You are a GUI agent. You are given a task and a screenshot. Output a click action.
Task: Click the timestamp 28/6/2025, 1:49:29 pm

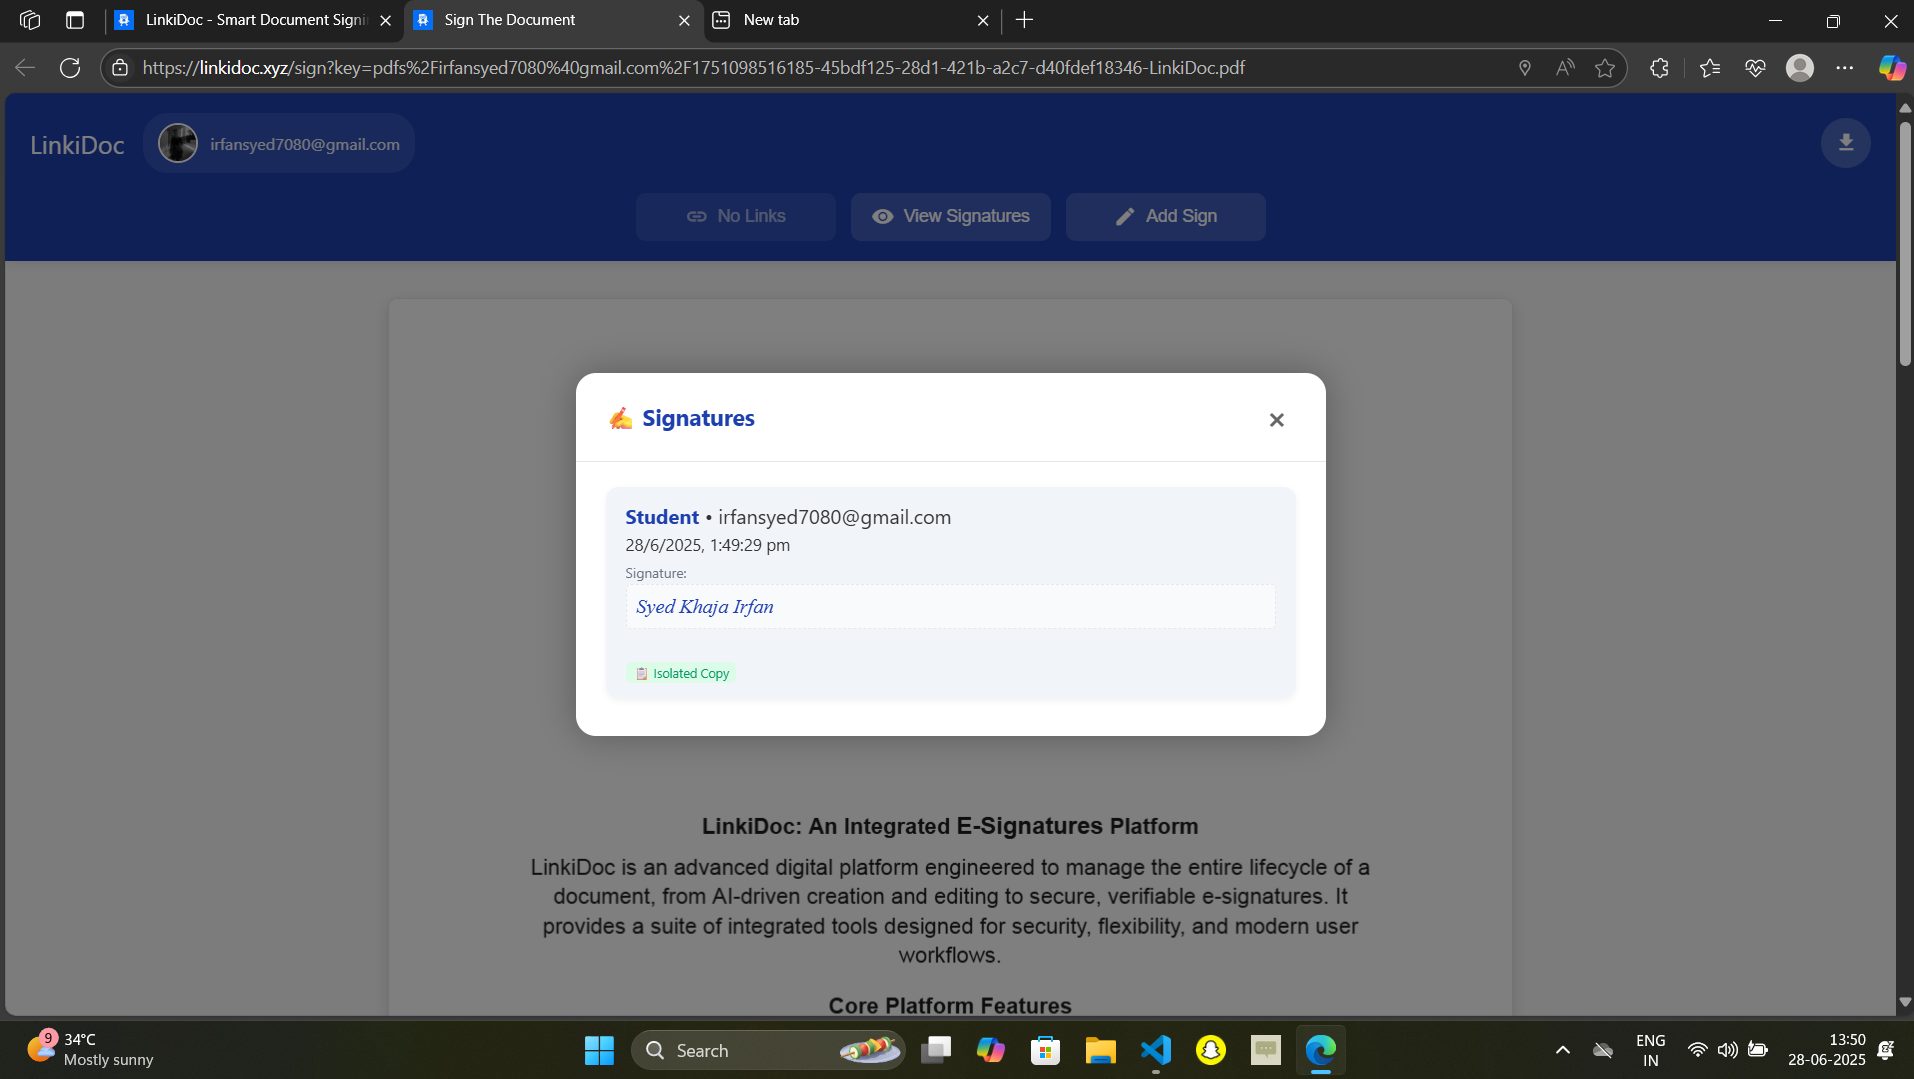tap(708, 545)
